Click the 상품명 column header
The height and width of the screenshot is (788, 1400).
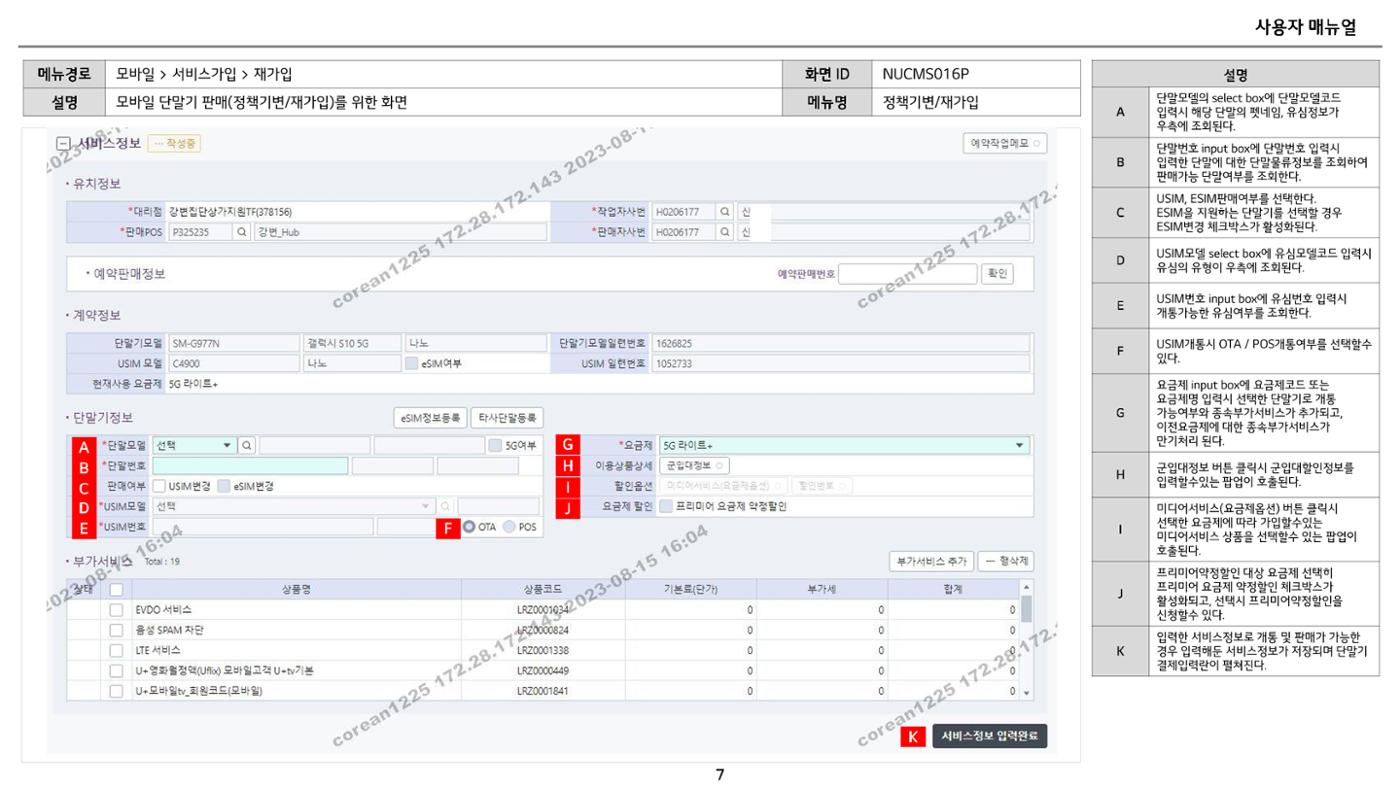[297, 589]
